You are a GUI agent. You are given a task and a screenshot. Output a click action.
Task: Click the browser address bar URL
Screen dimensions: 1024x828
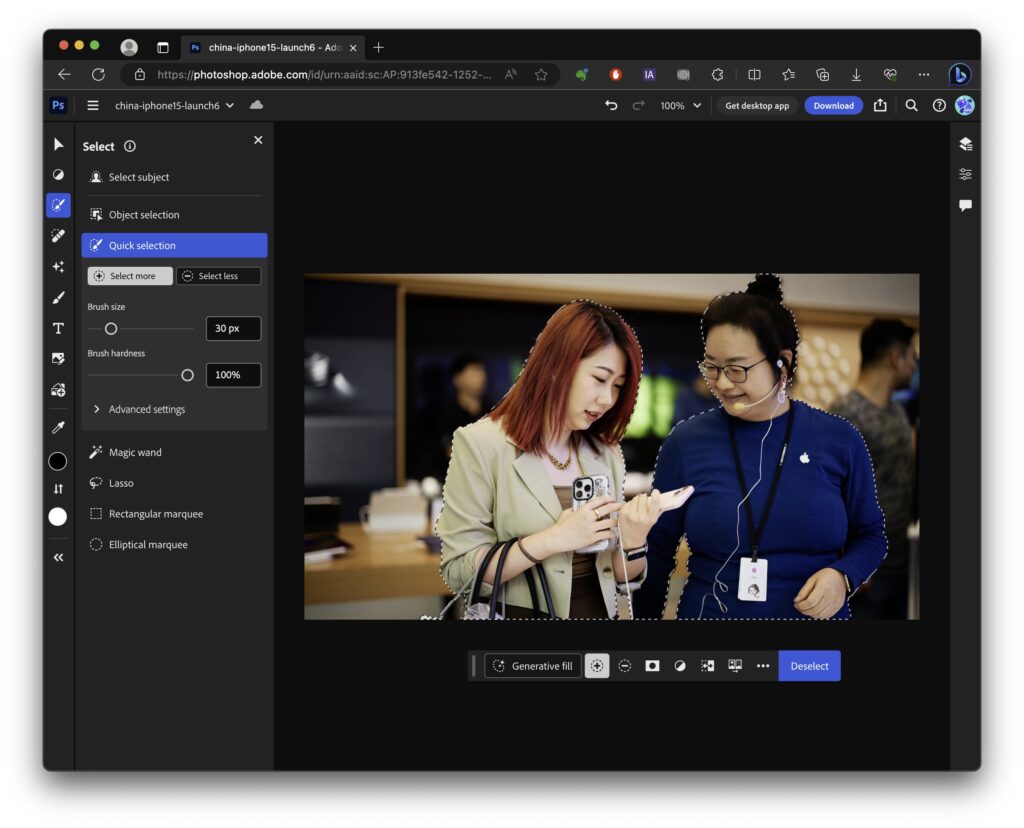(x=324, y=74)
